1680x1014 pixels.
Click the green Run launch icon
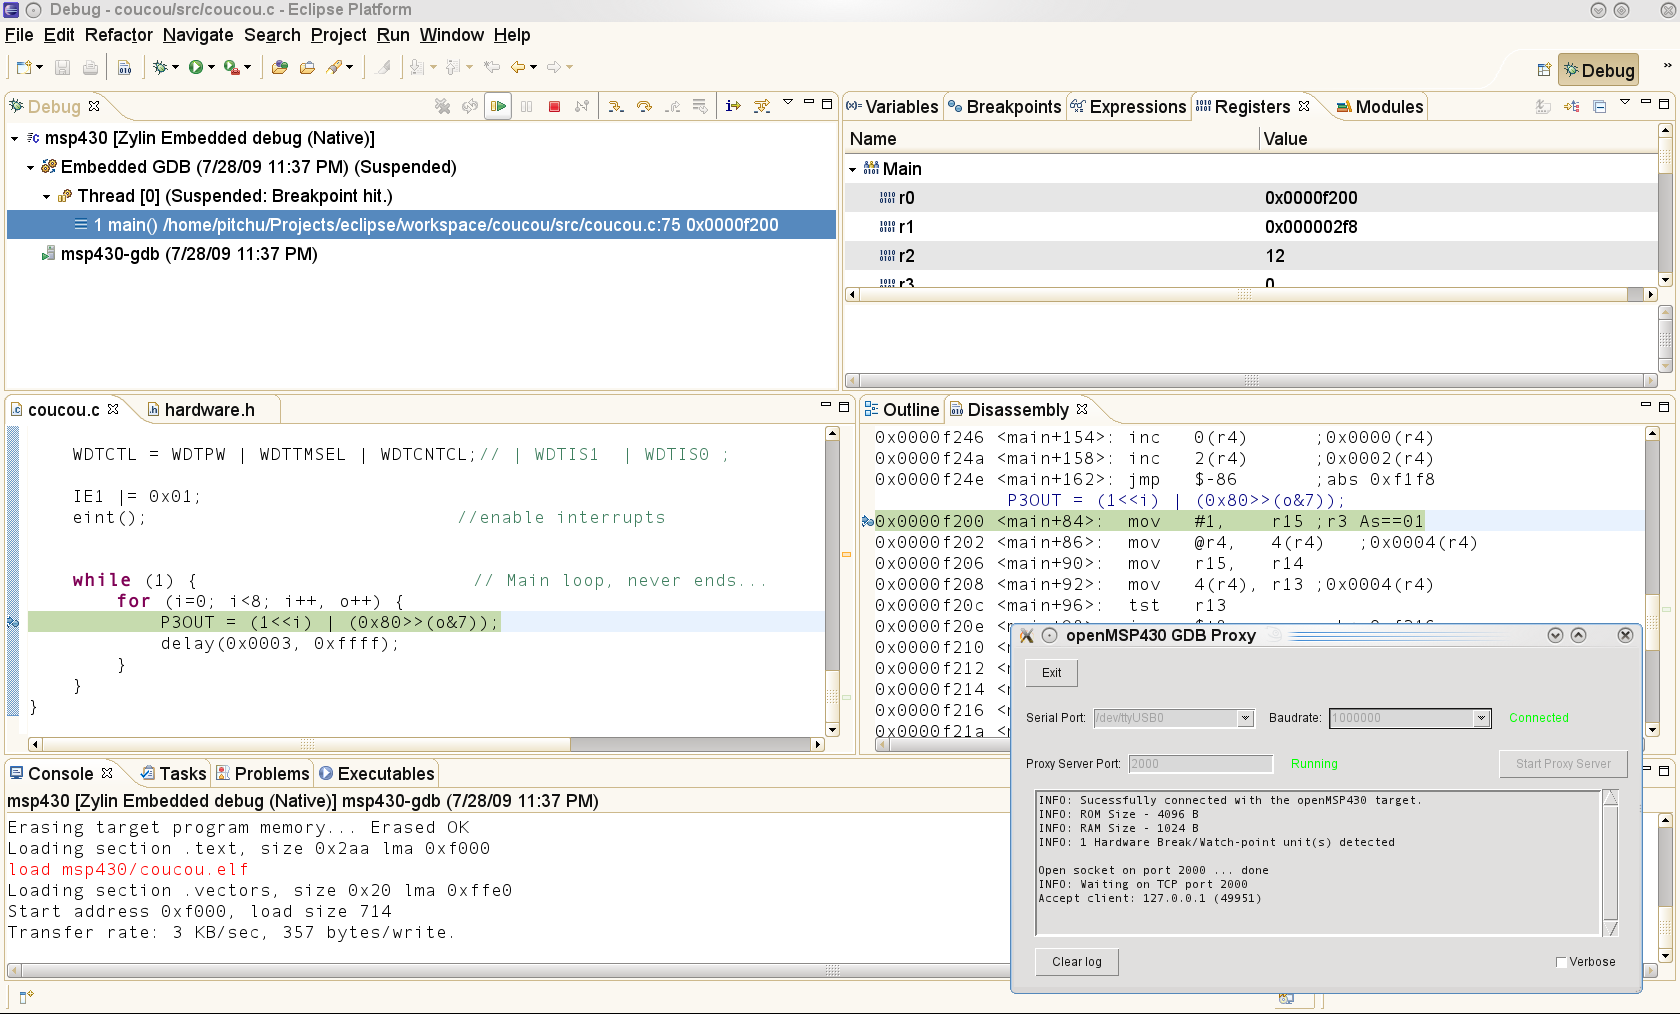point(196,67)
